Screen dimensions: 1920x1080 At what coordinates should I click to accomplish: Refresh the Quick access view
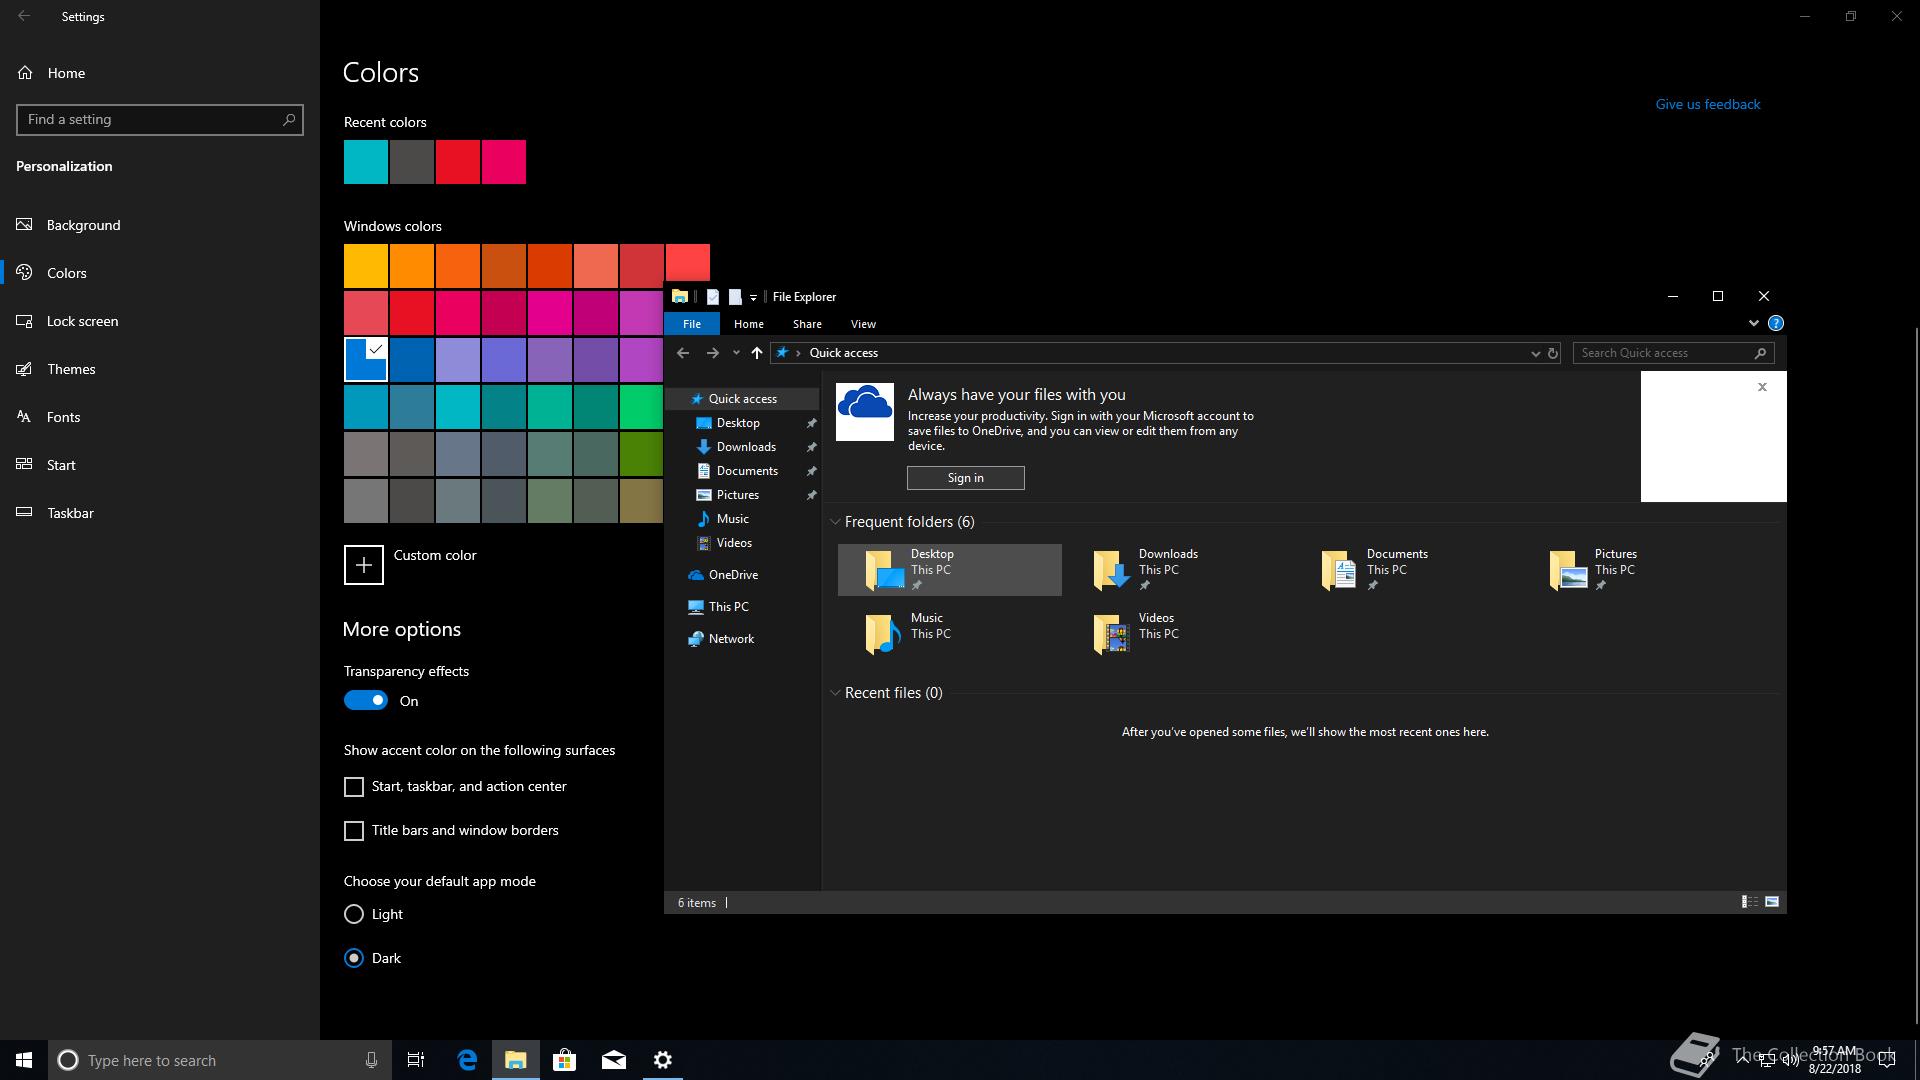coord(1553,353)
